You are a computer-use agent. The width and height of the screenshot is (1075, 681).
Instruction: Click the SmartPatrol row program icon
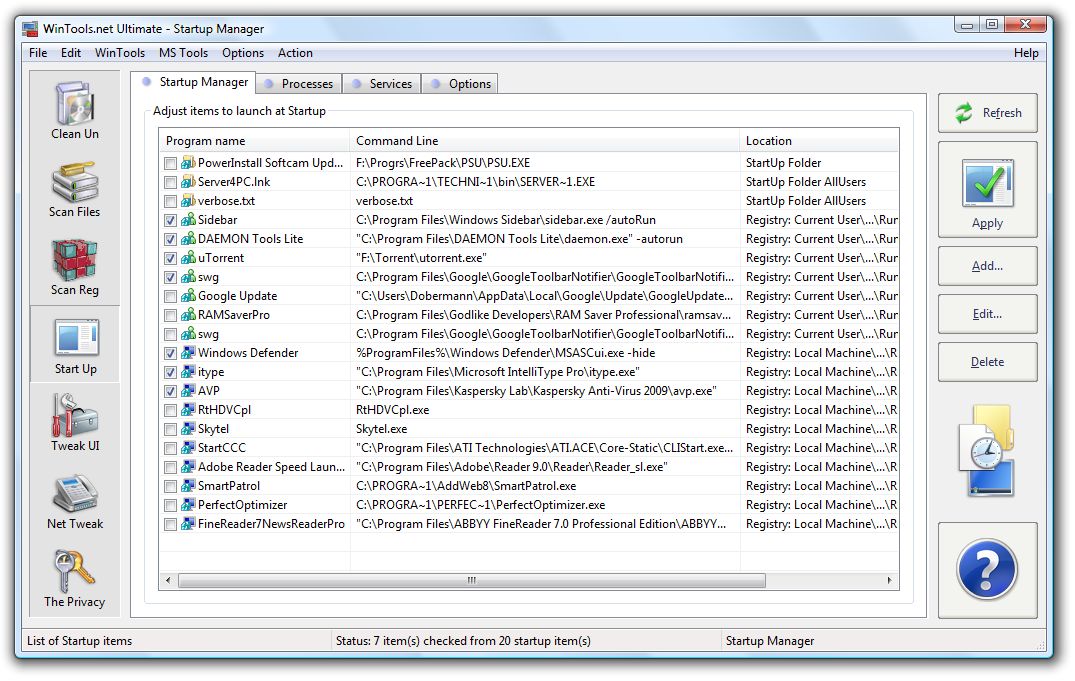(189, 486)
